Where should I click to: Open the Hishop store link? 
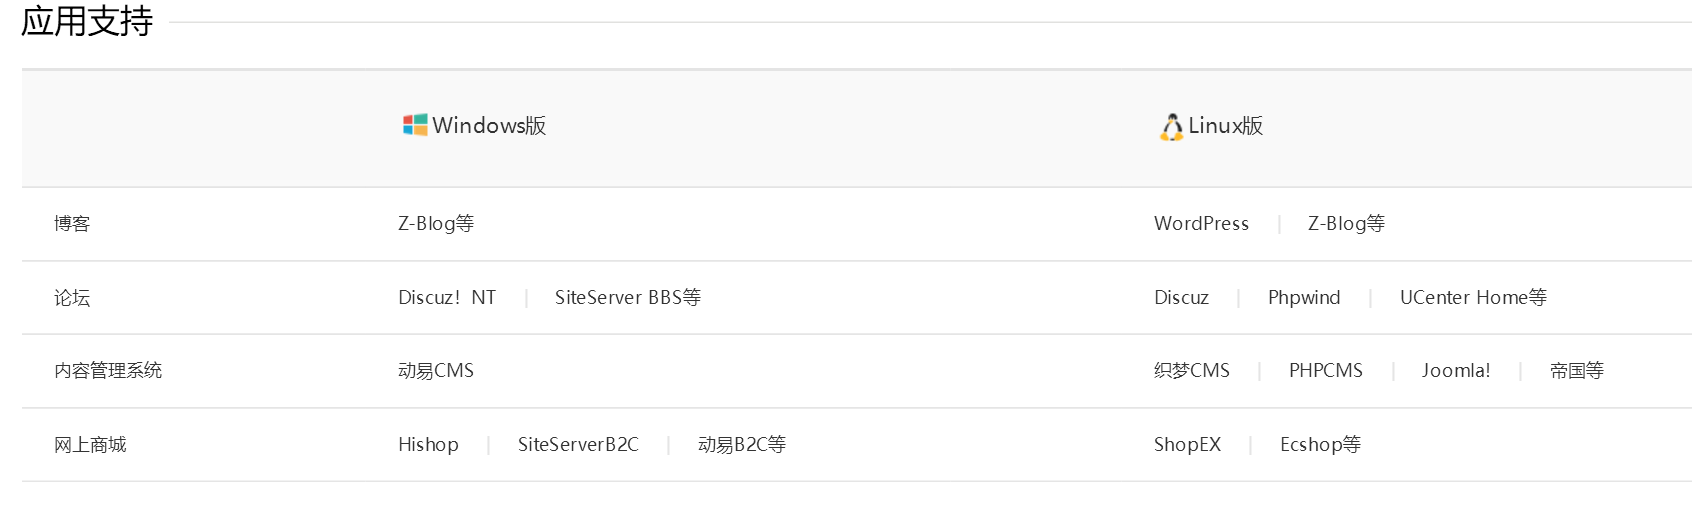point(428,445)
